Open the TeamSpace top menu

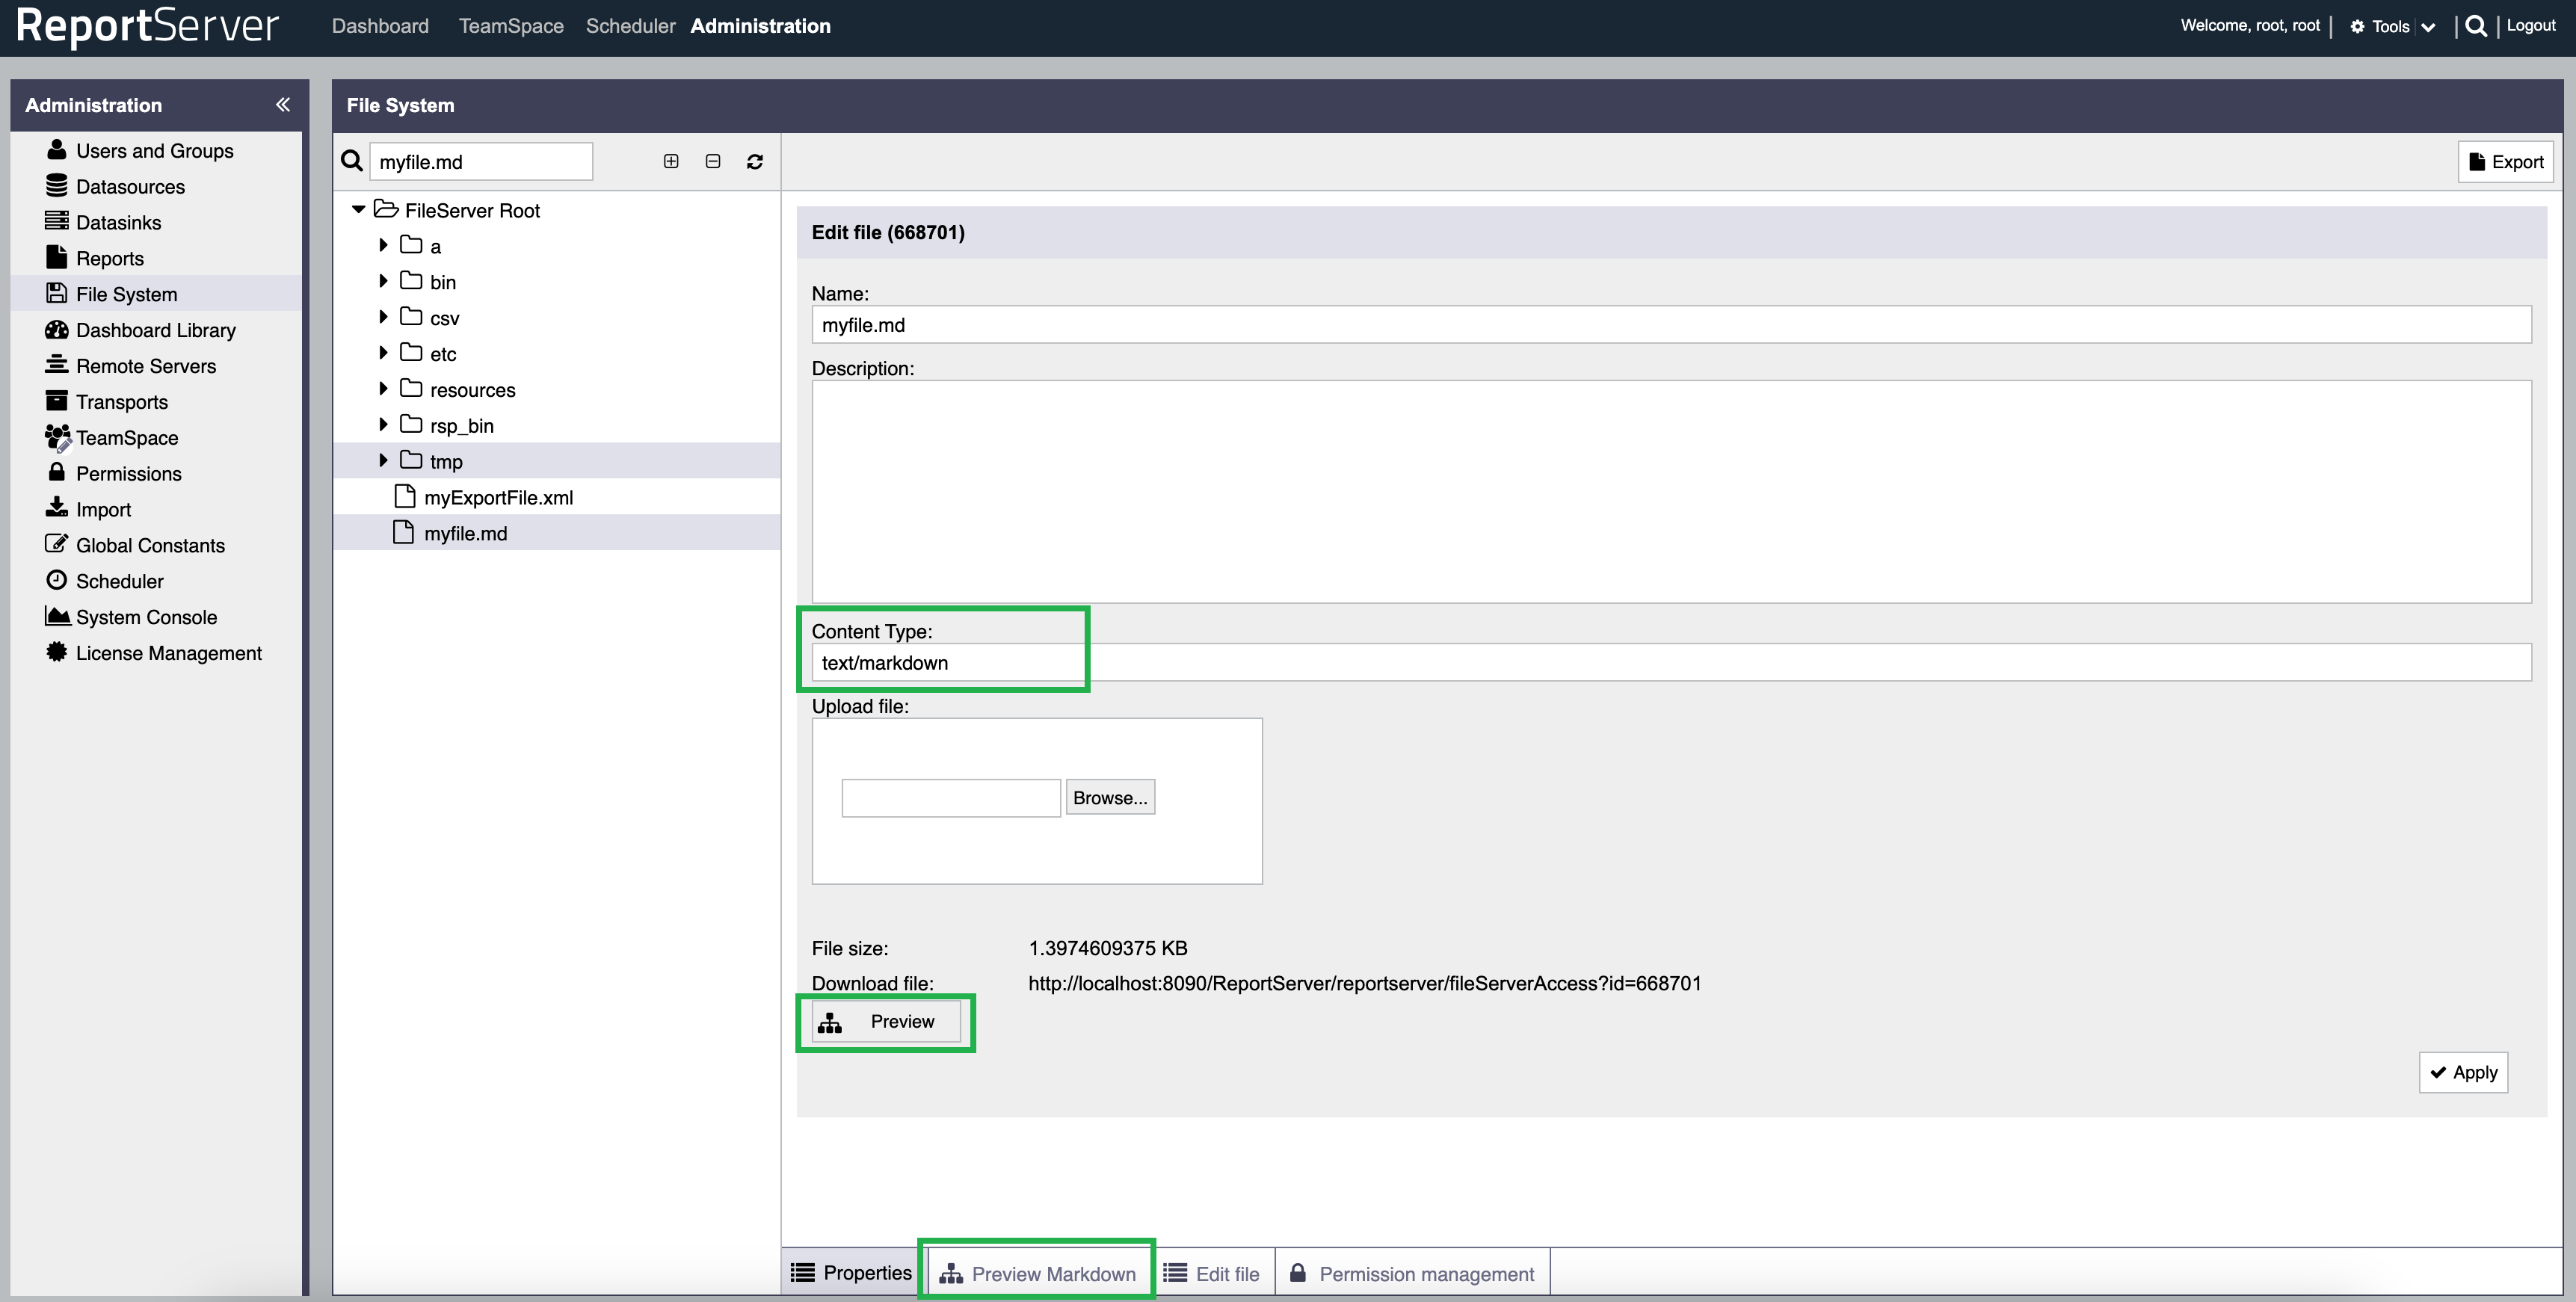[x=511, y=26]
